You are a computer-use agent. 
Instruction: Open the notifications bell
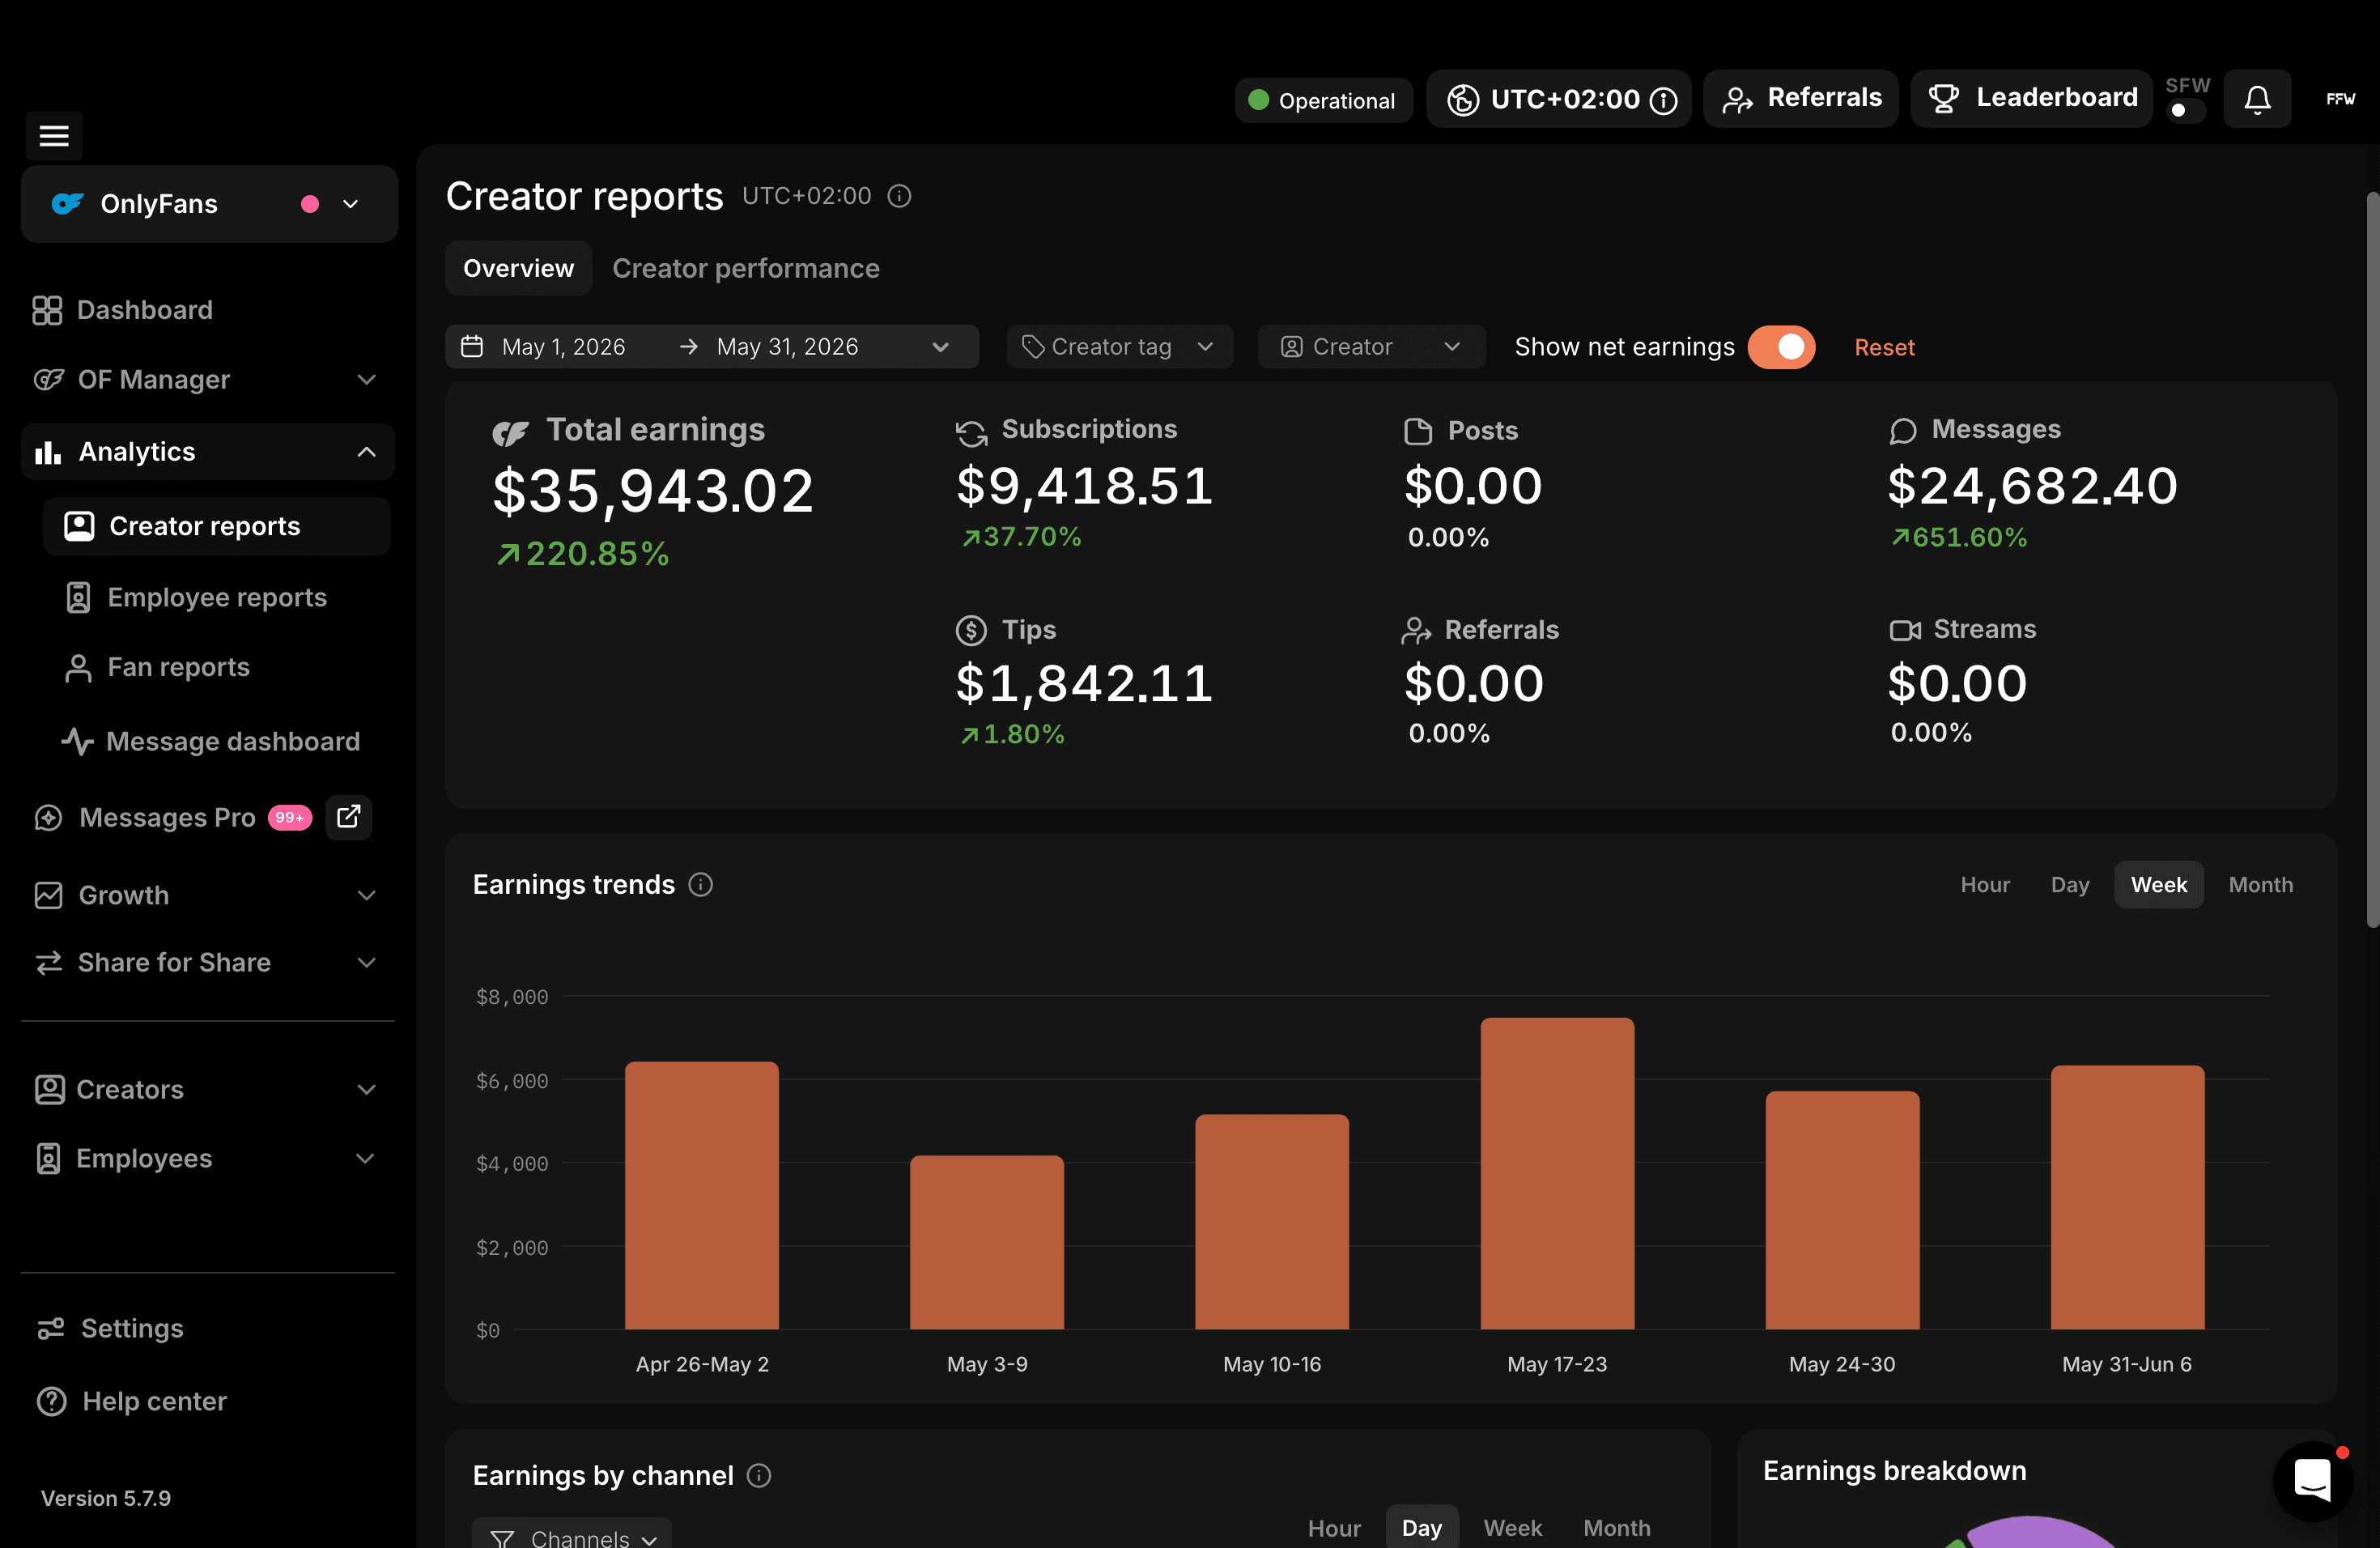pyautogui.click(x=2257, y=99)
